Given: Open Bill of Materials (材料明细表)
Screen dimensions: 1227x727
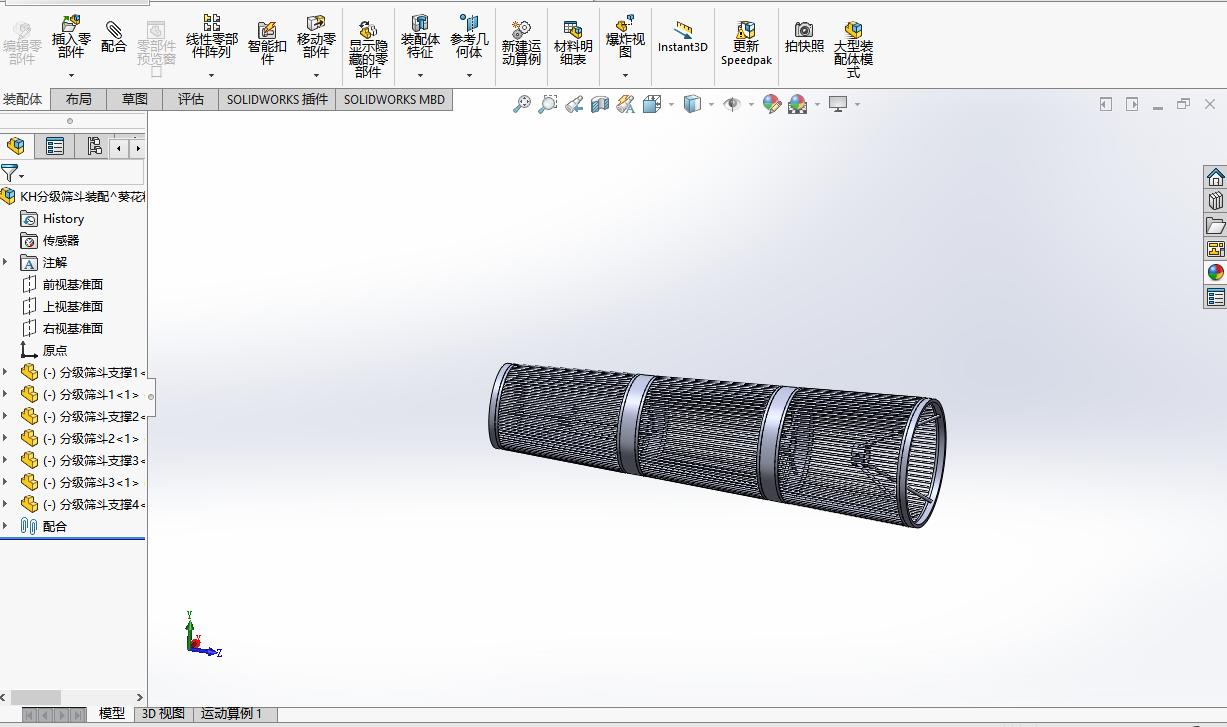Looking at the screenshot, I should [x=573, y=43].
